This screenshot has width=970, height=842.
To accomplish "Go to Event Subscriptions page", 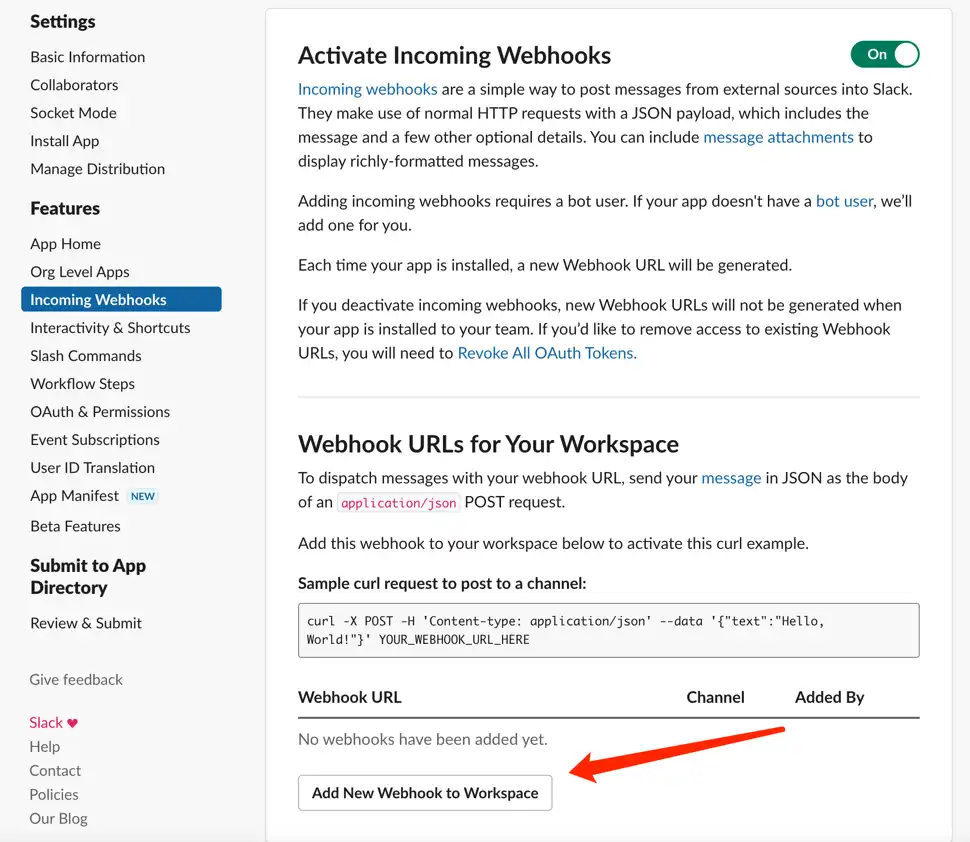I will (95, 440).
